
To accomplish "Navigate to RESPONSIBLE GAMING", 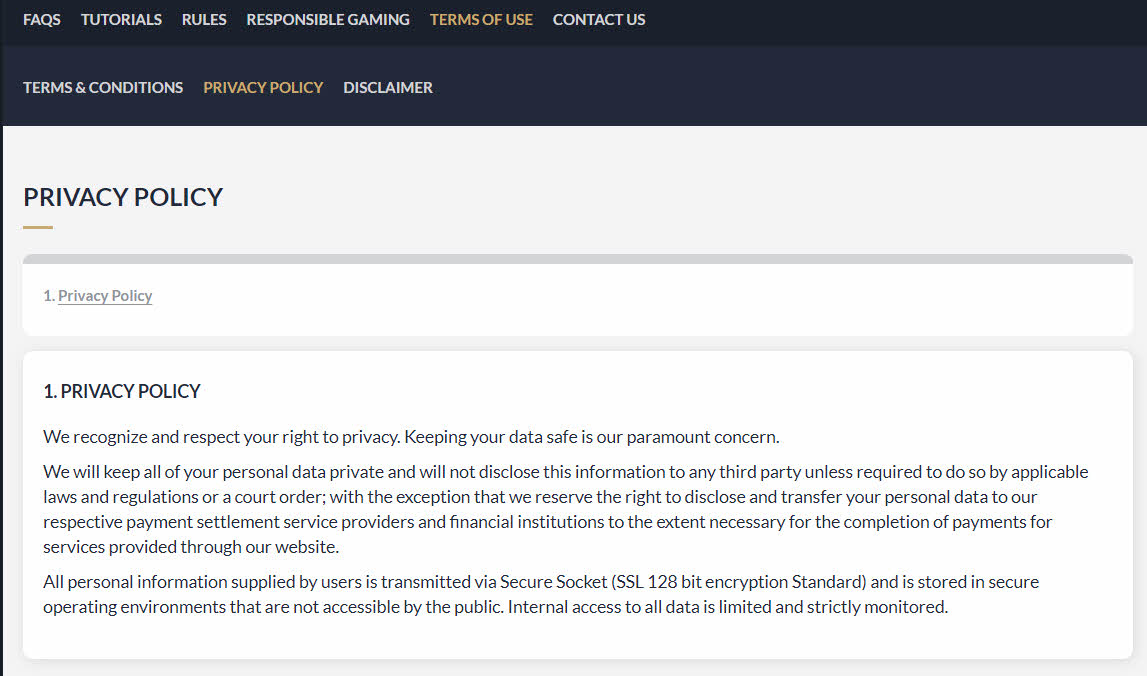I will [x=328, y=19].
